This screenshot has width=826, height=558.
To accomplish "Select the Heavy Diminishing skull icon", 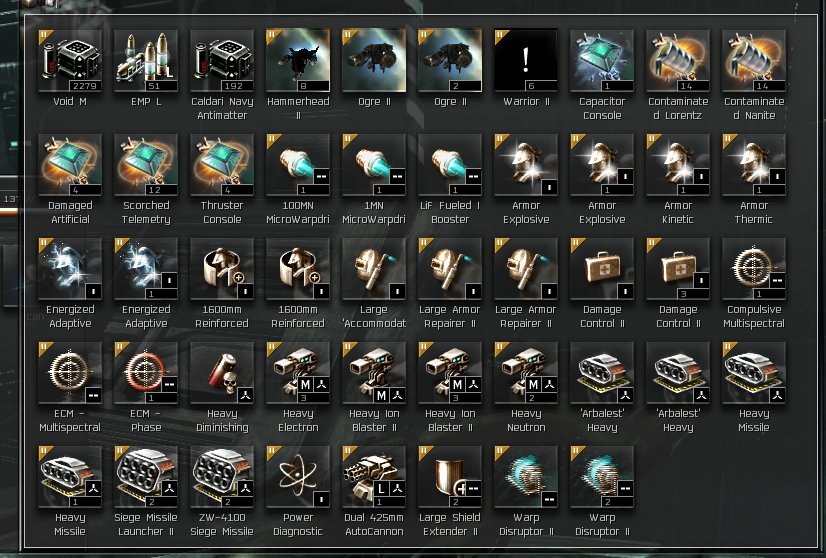I will (x=222, y=373).
